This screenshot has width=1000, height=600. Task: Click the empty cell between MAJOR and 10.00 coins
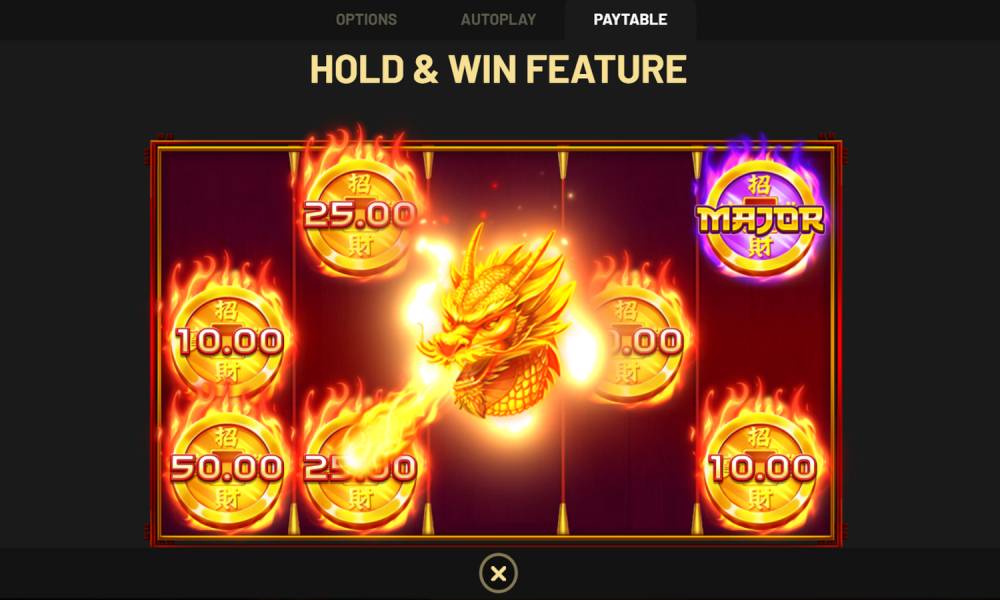click(763, 343)
